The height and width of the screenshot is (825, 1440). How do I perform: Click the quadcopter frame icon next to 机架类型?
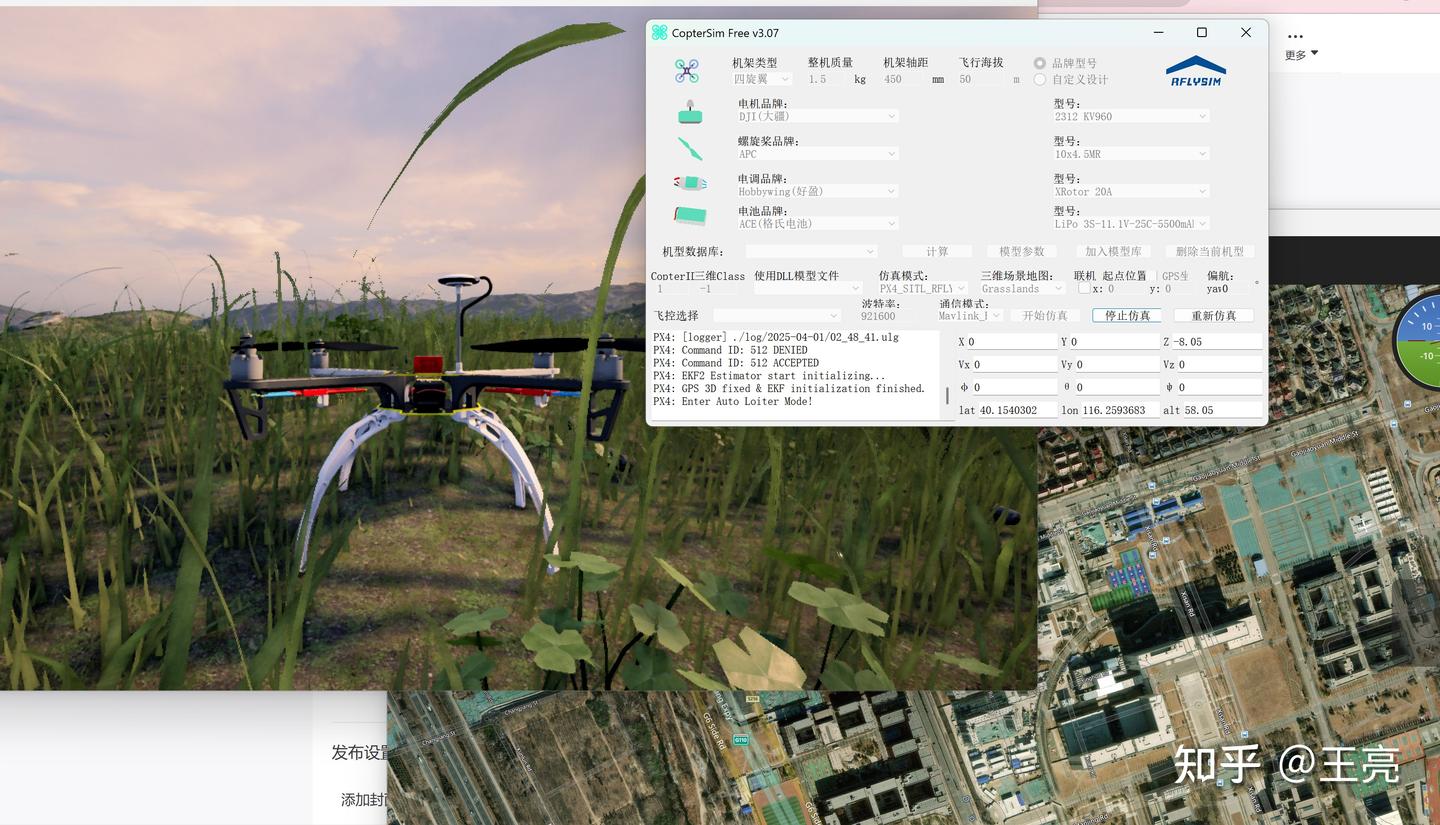[688, 70]
